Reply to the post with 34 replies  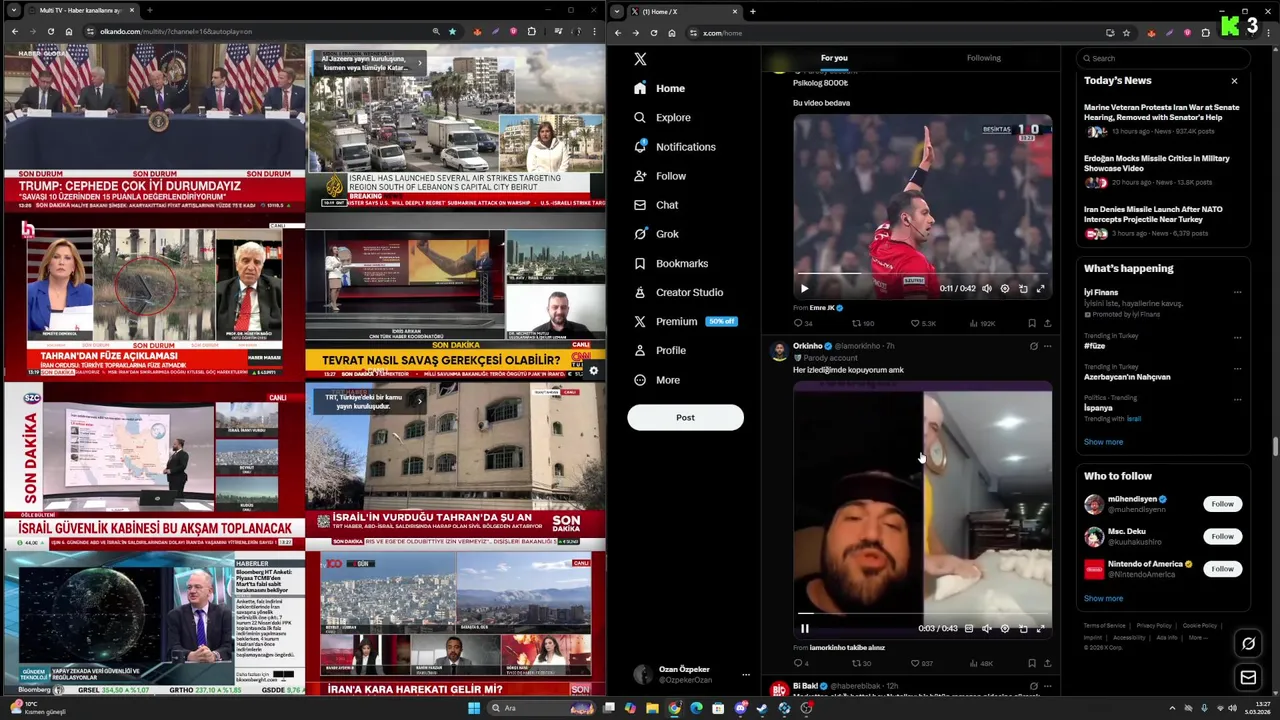click(x=803, y=323)
